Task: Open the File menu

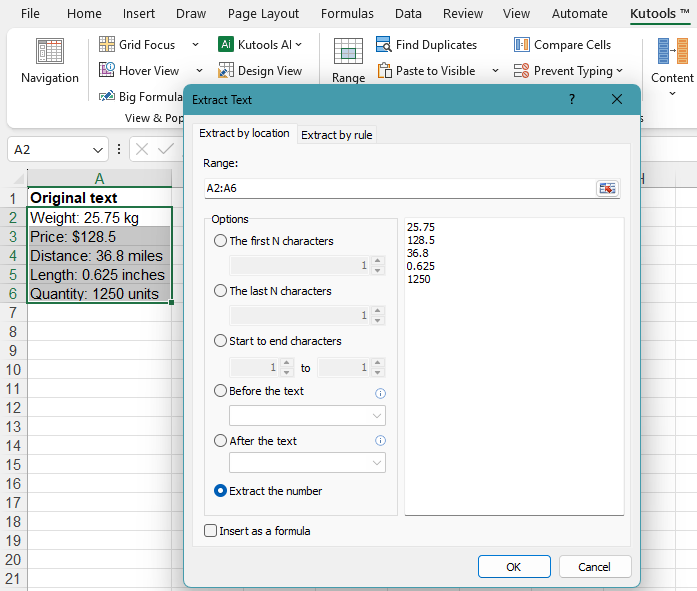Action: [x=30, y=14]
